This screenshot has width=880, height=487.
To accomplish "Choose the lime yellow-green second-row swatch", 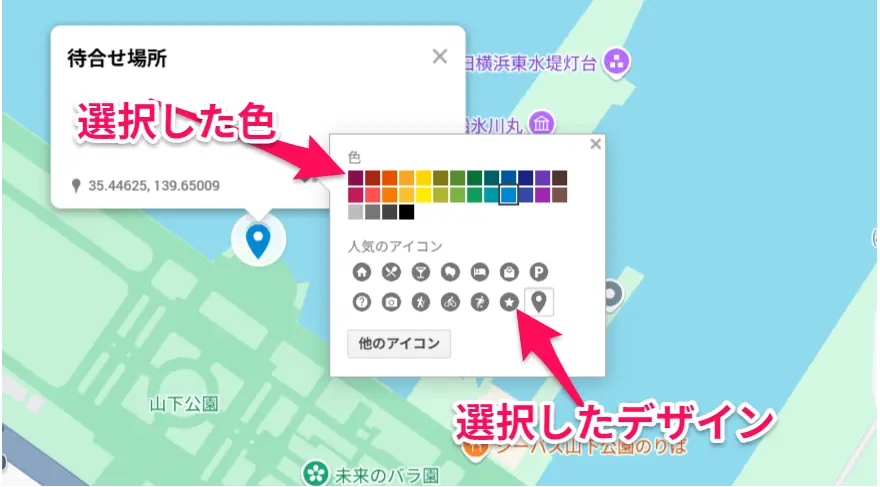I will click(x=441, y=195).
